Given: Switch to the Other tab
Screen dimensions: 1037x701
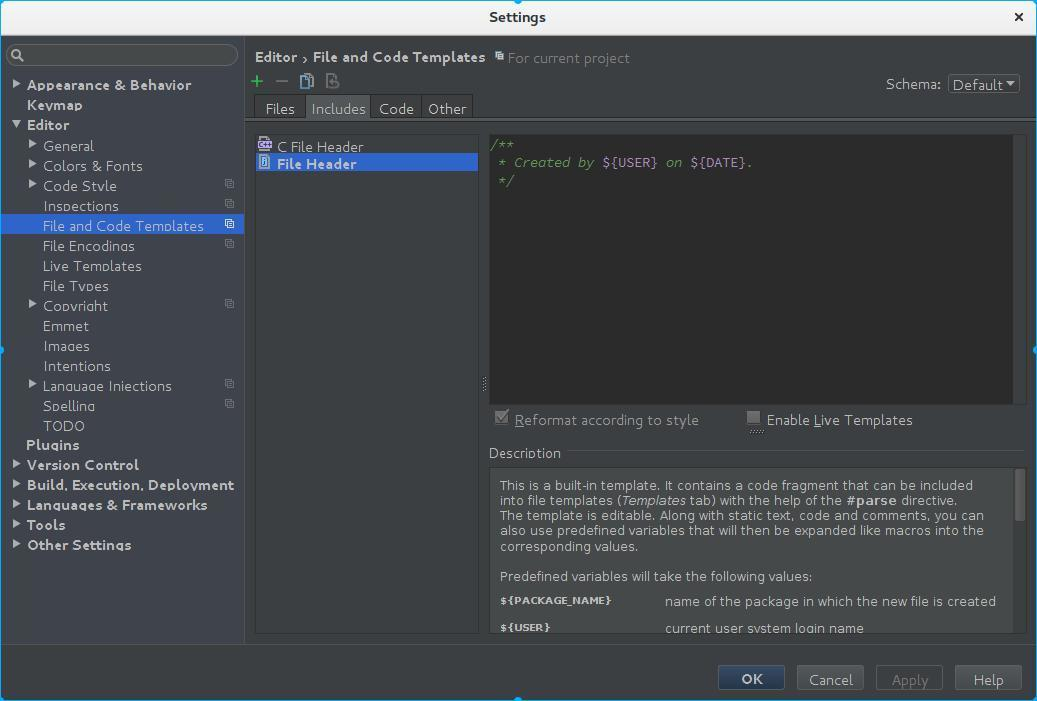Looking at the screenshot, I should [x=447, y=108].
